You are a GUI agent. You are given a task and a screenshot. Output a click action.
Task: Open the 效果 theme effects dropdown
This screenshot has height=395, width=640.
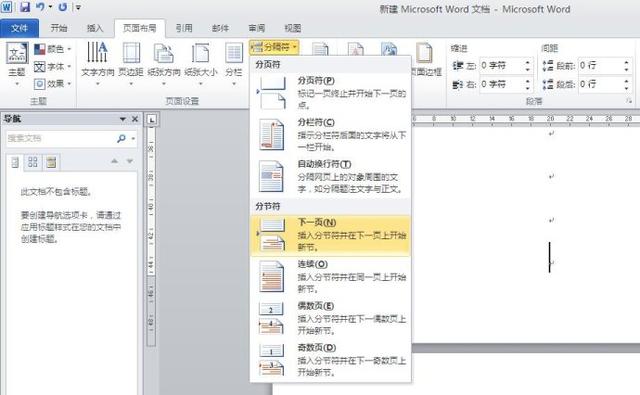point(53,84)
